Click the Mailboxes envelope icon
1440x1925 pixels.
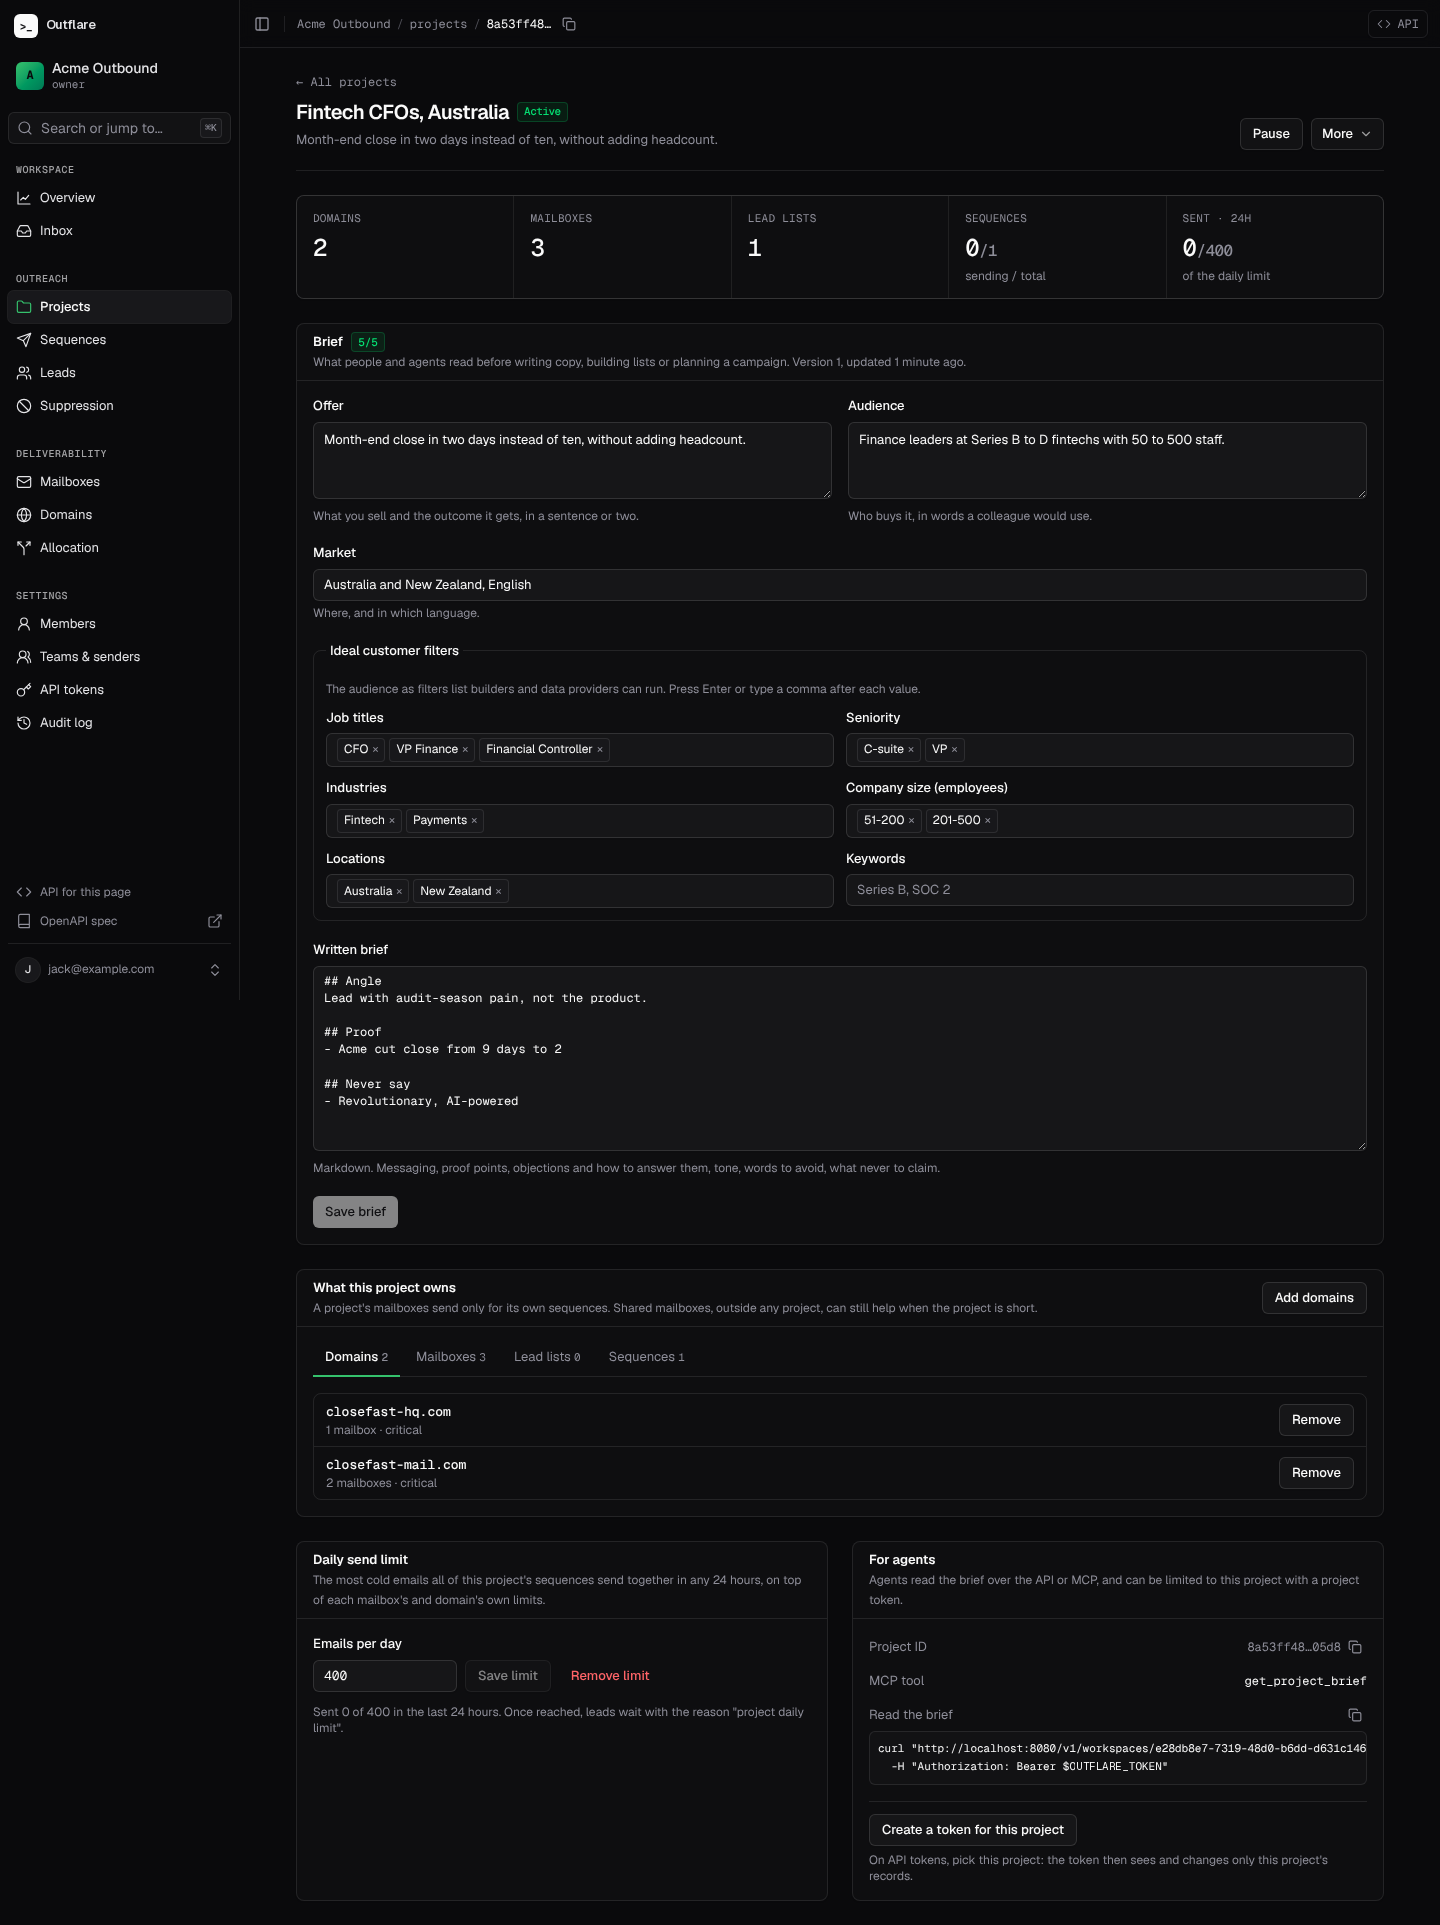[24, 482]
